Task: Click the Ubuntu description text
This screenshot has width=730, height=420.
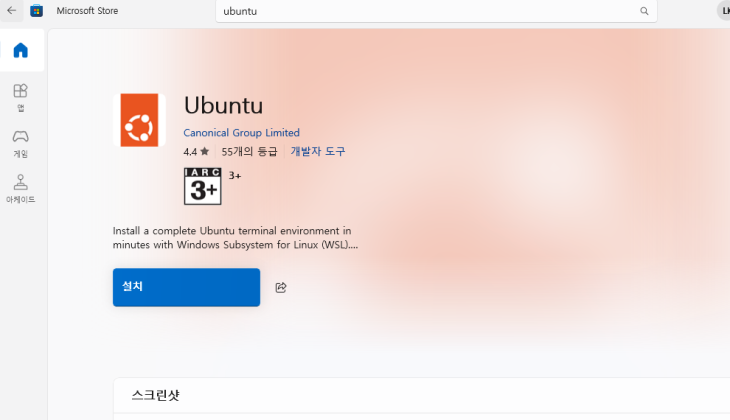Action: pyautogui.click(x=235, y=237)
